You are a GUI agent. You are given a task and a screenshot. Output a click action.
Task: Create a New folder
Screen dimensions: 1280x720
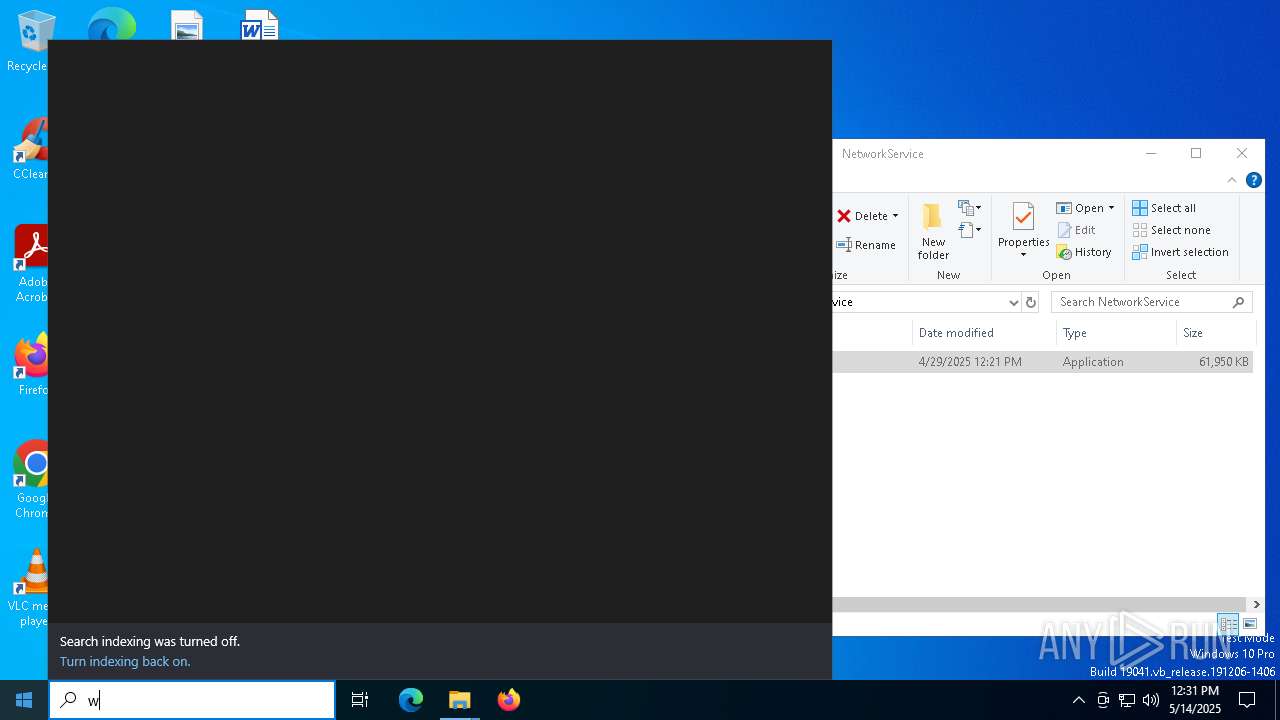(933, 232)
